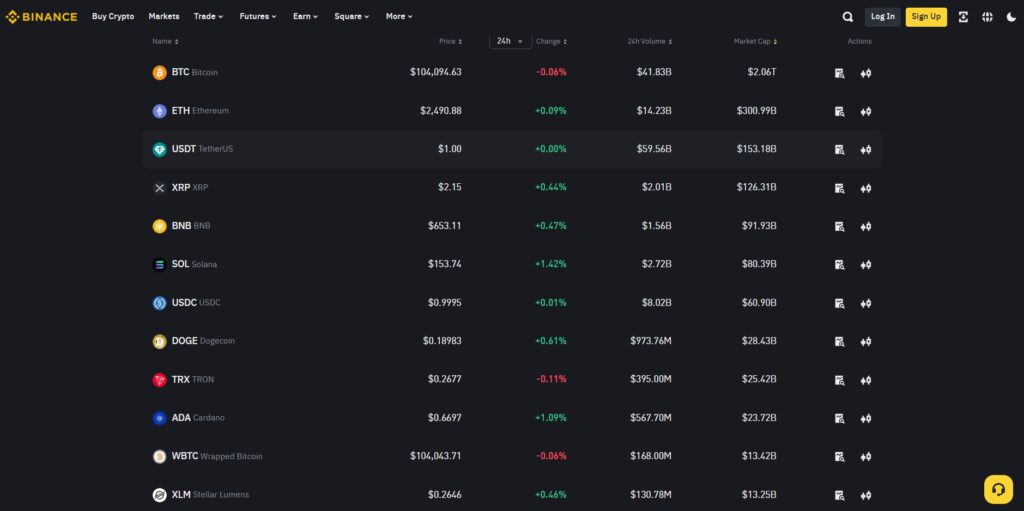Click the DOGE volume $973.76M
This screenshot has height=511, width=1024.
click(x=651, y=341)
